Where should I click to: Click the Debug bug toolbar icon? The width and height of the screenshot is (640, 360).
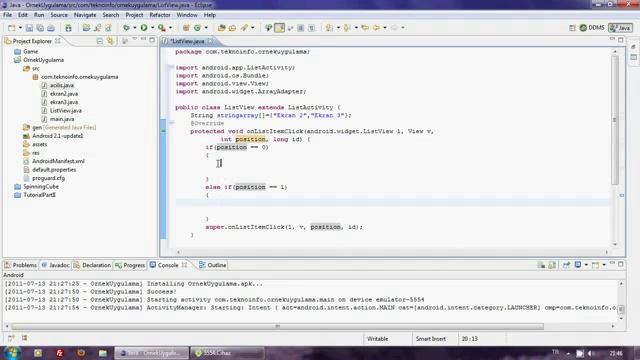click(127, 28)
